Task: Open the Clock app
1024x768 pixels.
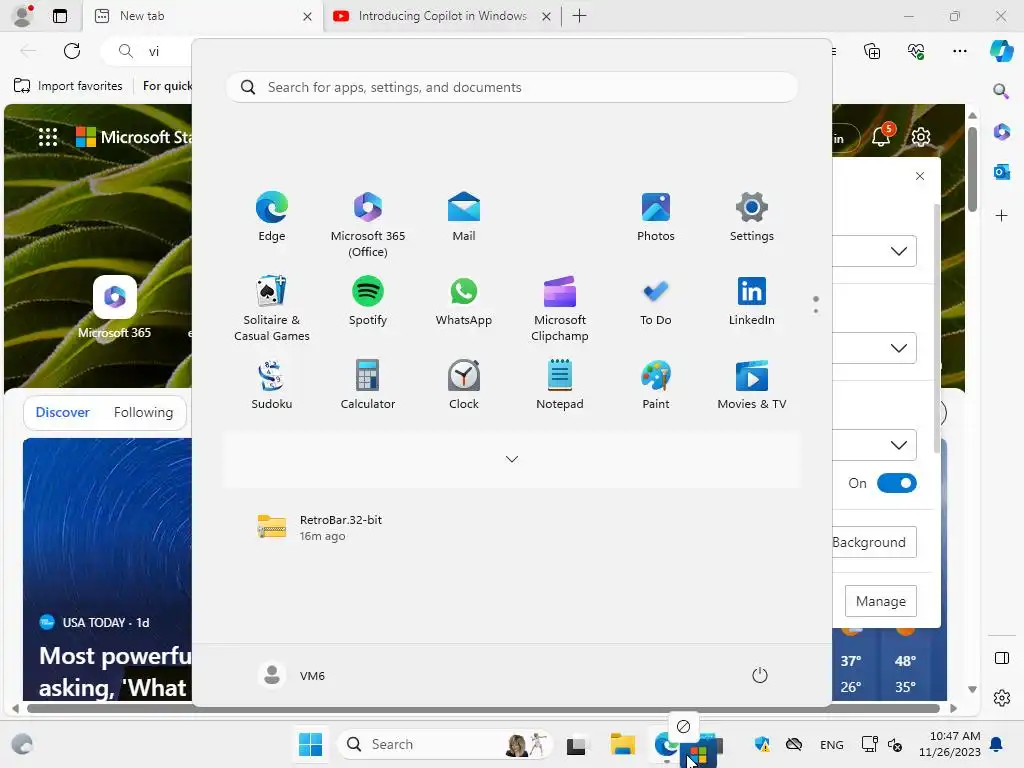Action: [464, 385]
